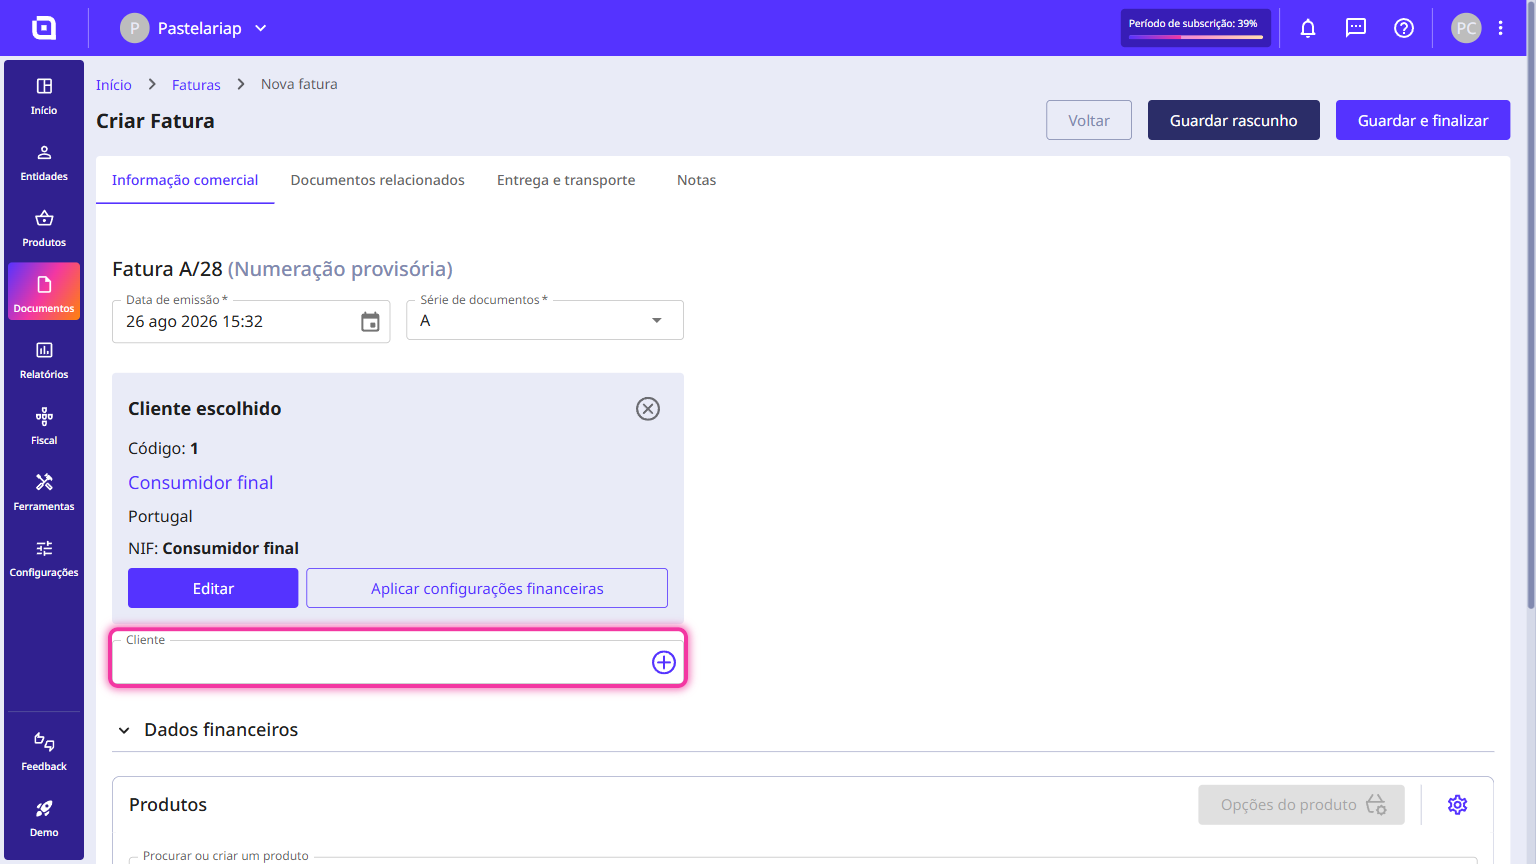Open the product table settings gear
Viewport: 1536px width, 864px height.
pos(1458,805)
